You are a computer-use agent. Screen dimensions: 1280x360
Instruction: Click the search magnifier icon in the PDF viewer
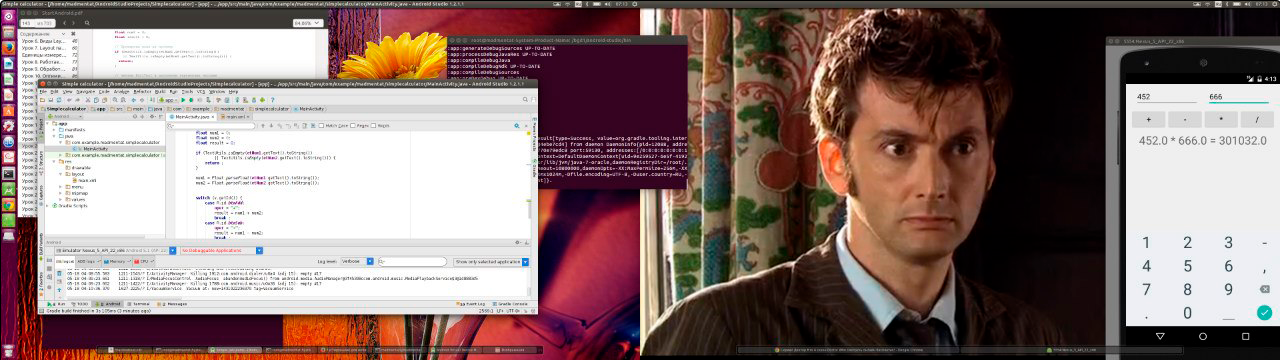(87, 23)
